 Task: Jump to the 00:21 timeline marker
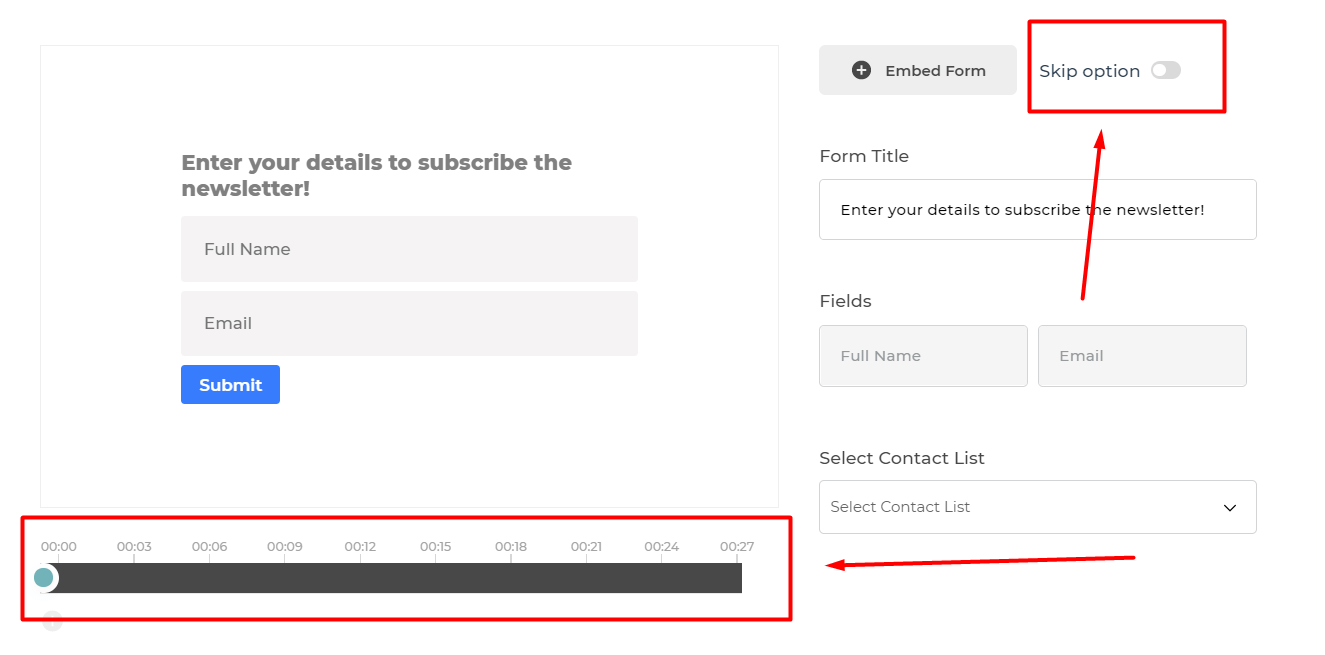(x=586, y=547)
